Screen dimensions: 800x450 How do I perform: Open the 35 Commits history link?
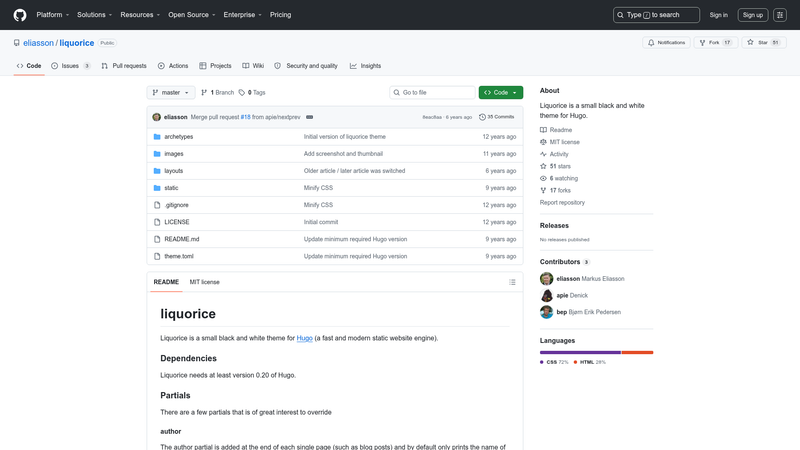click(x=496, y=117)
